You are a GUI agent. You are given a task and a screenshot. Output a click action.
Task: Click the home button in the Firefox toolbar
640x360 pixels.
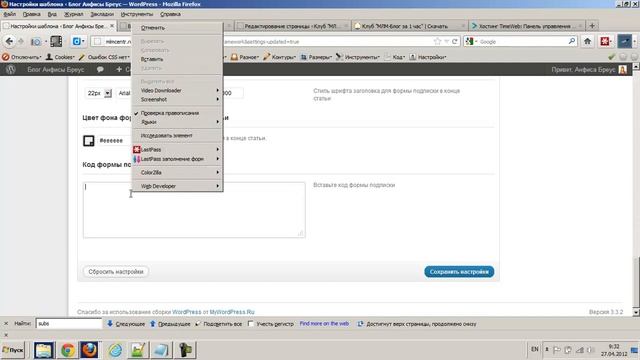point(587,41)
